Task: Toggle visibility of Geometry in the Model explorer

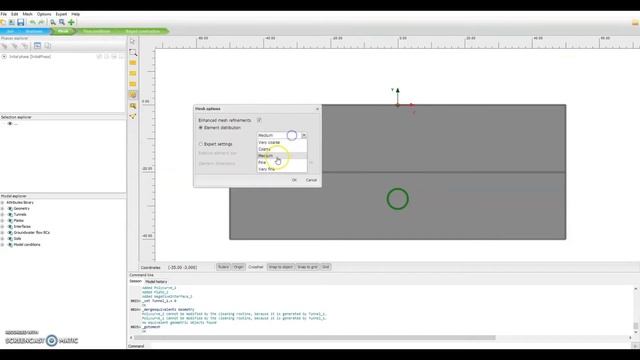Action: 10,209
